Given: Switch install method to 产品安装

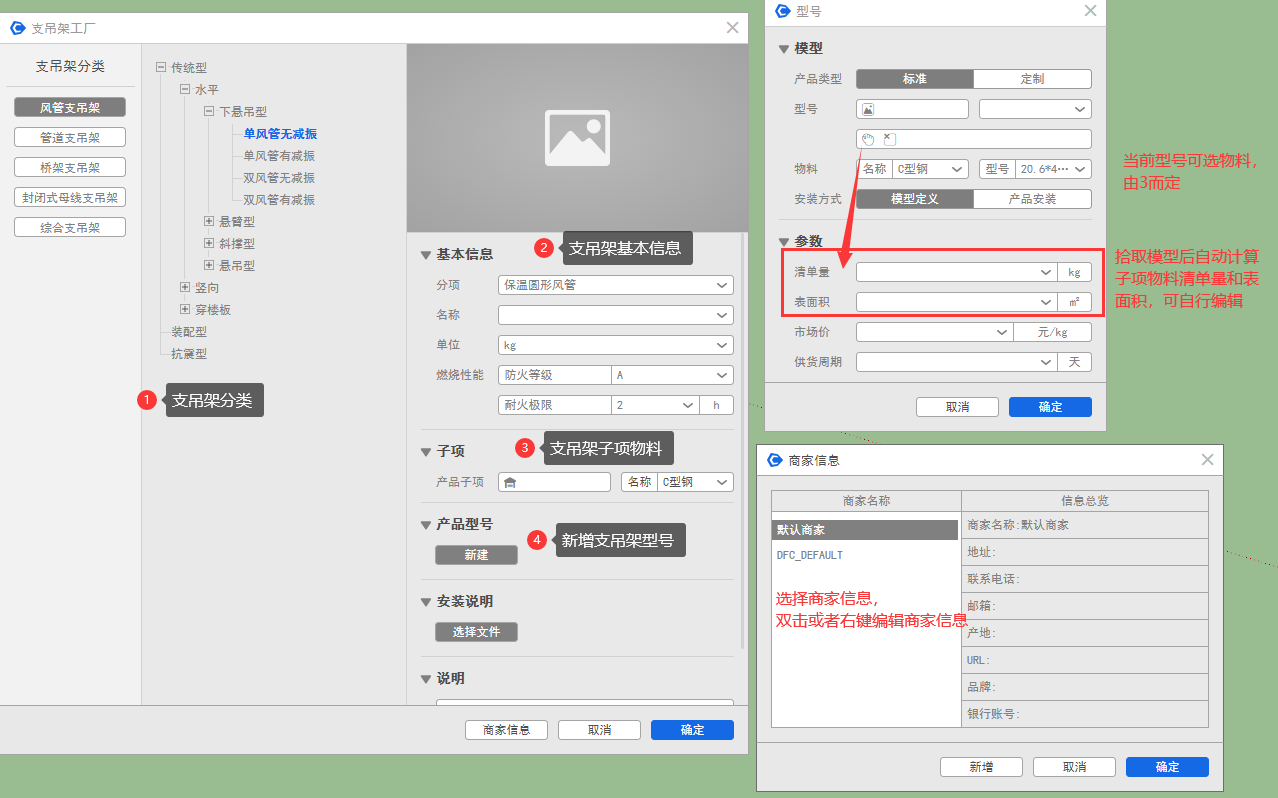Looking at the screenshot, I should tap(1032, 199).
